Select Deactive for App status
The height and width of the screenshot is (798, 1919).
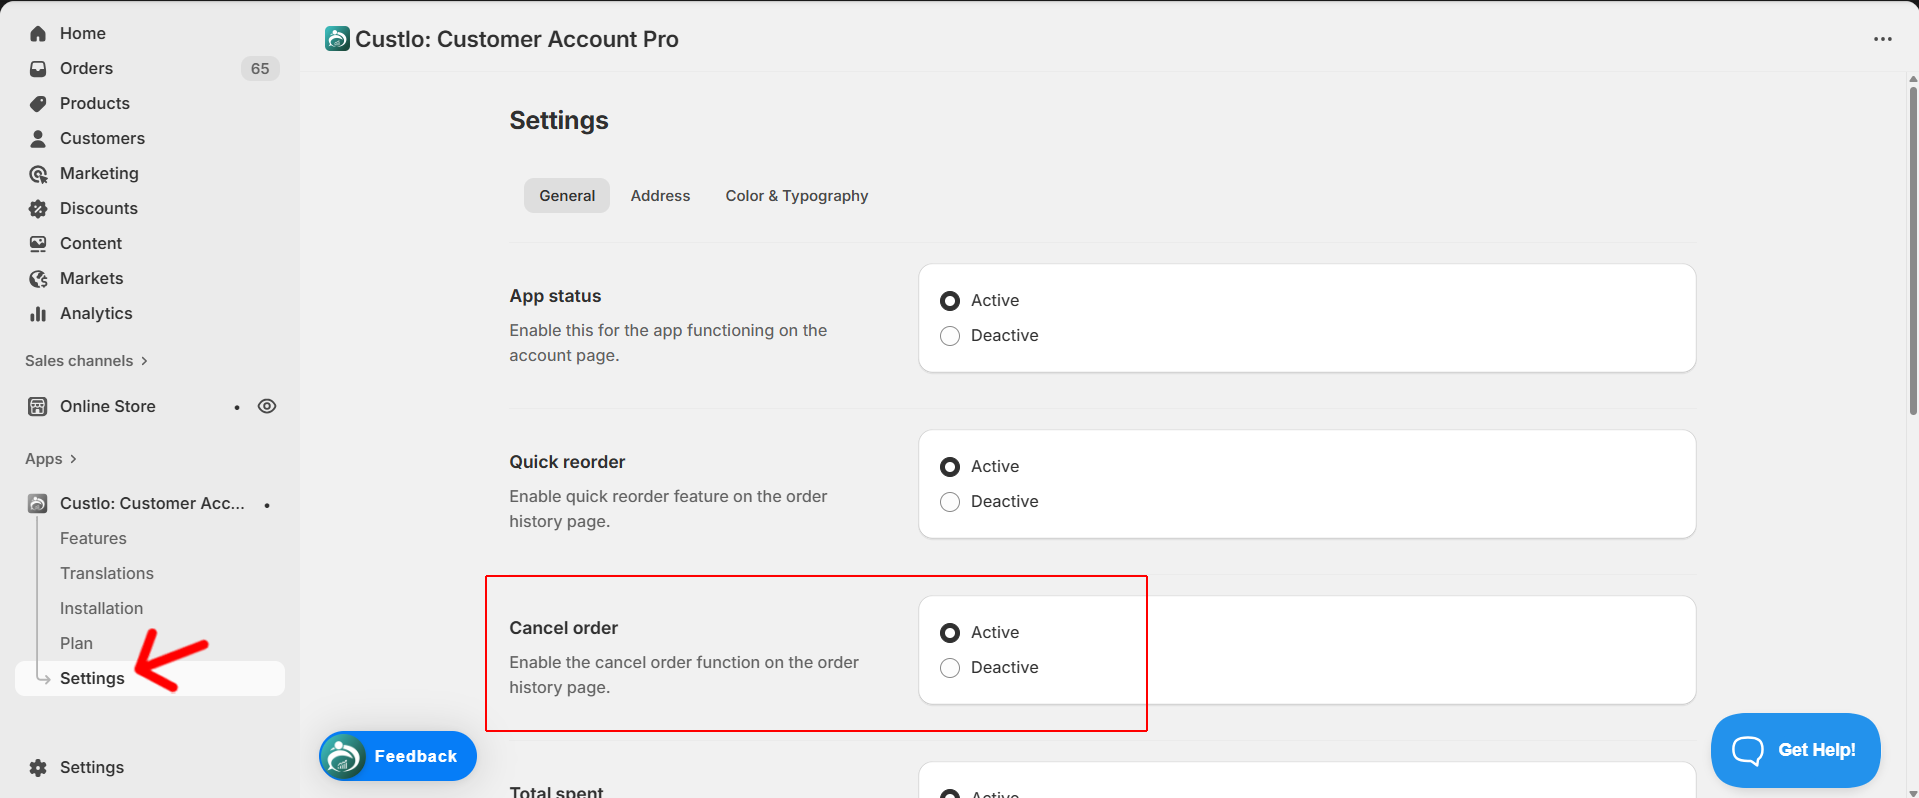click(950, 336)
